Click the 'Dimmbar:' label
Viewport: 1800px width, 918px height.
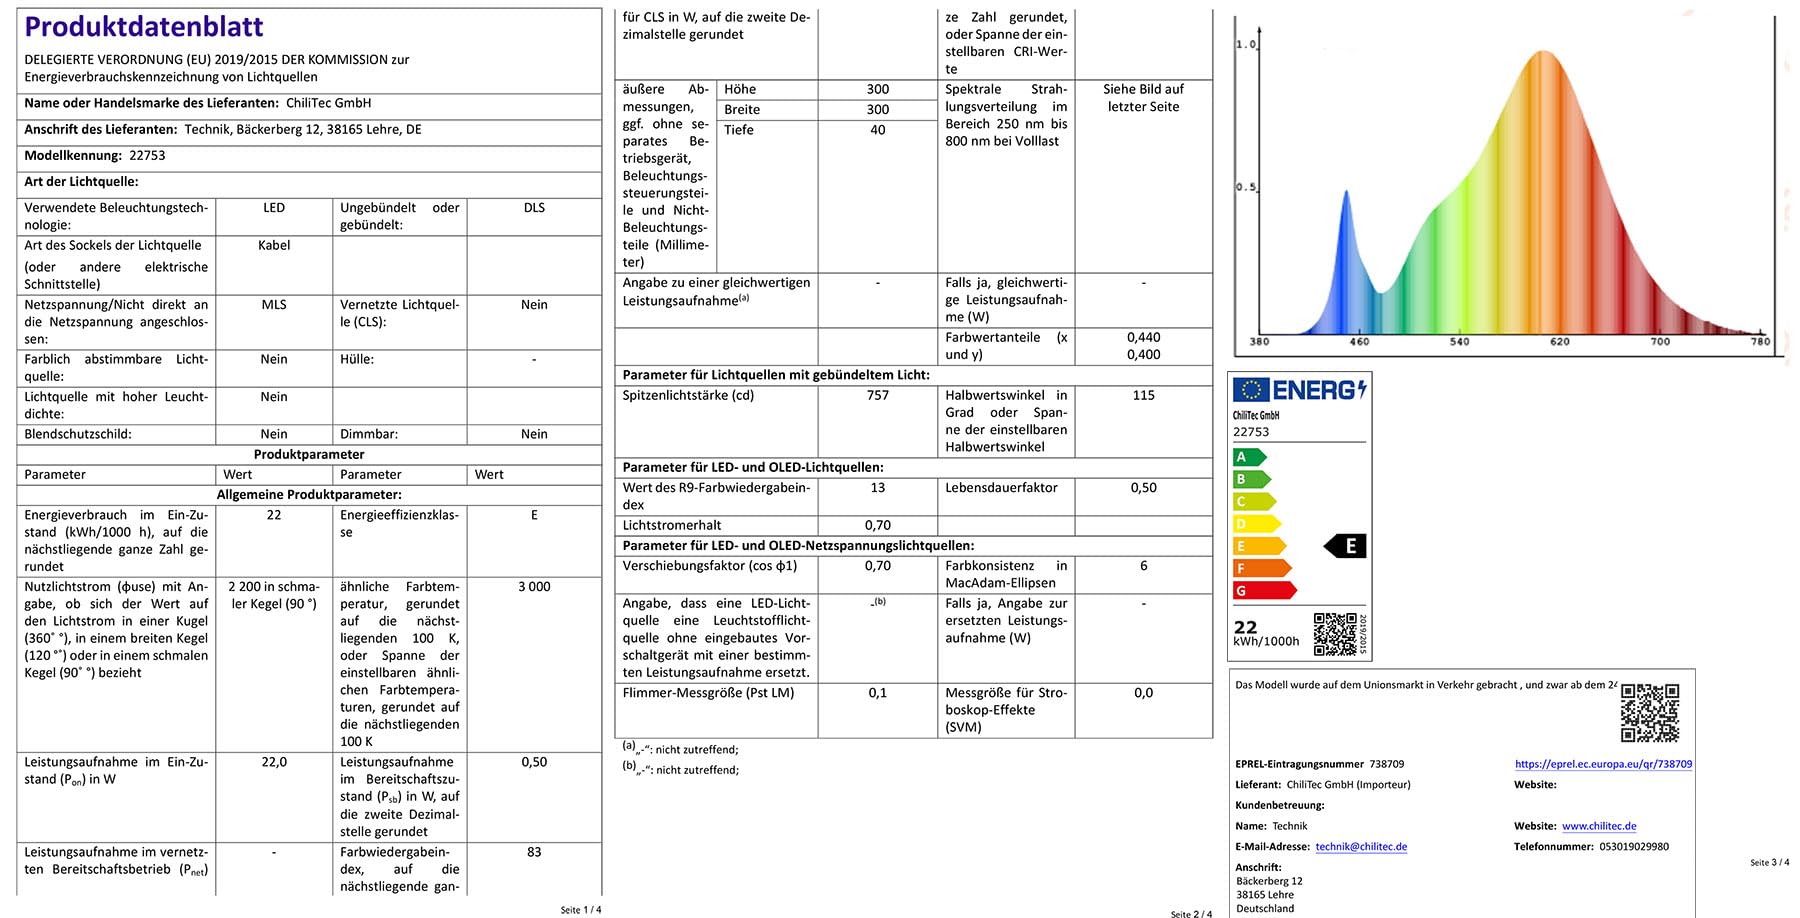point(369,434)
